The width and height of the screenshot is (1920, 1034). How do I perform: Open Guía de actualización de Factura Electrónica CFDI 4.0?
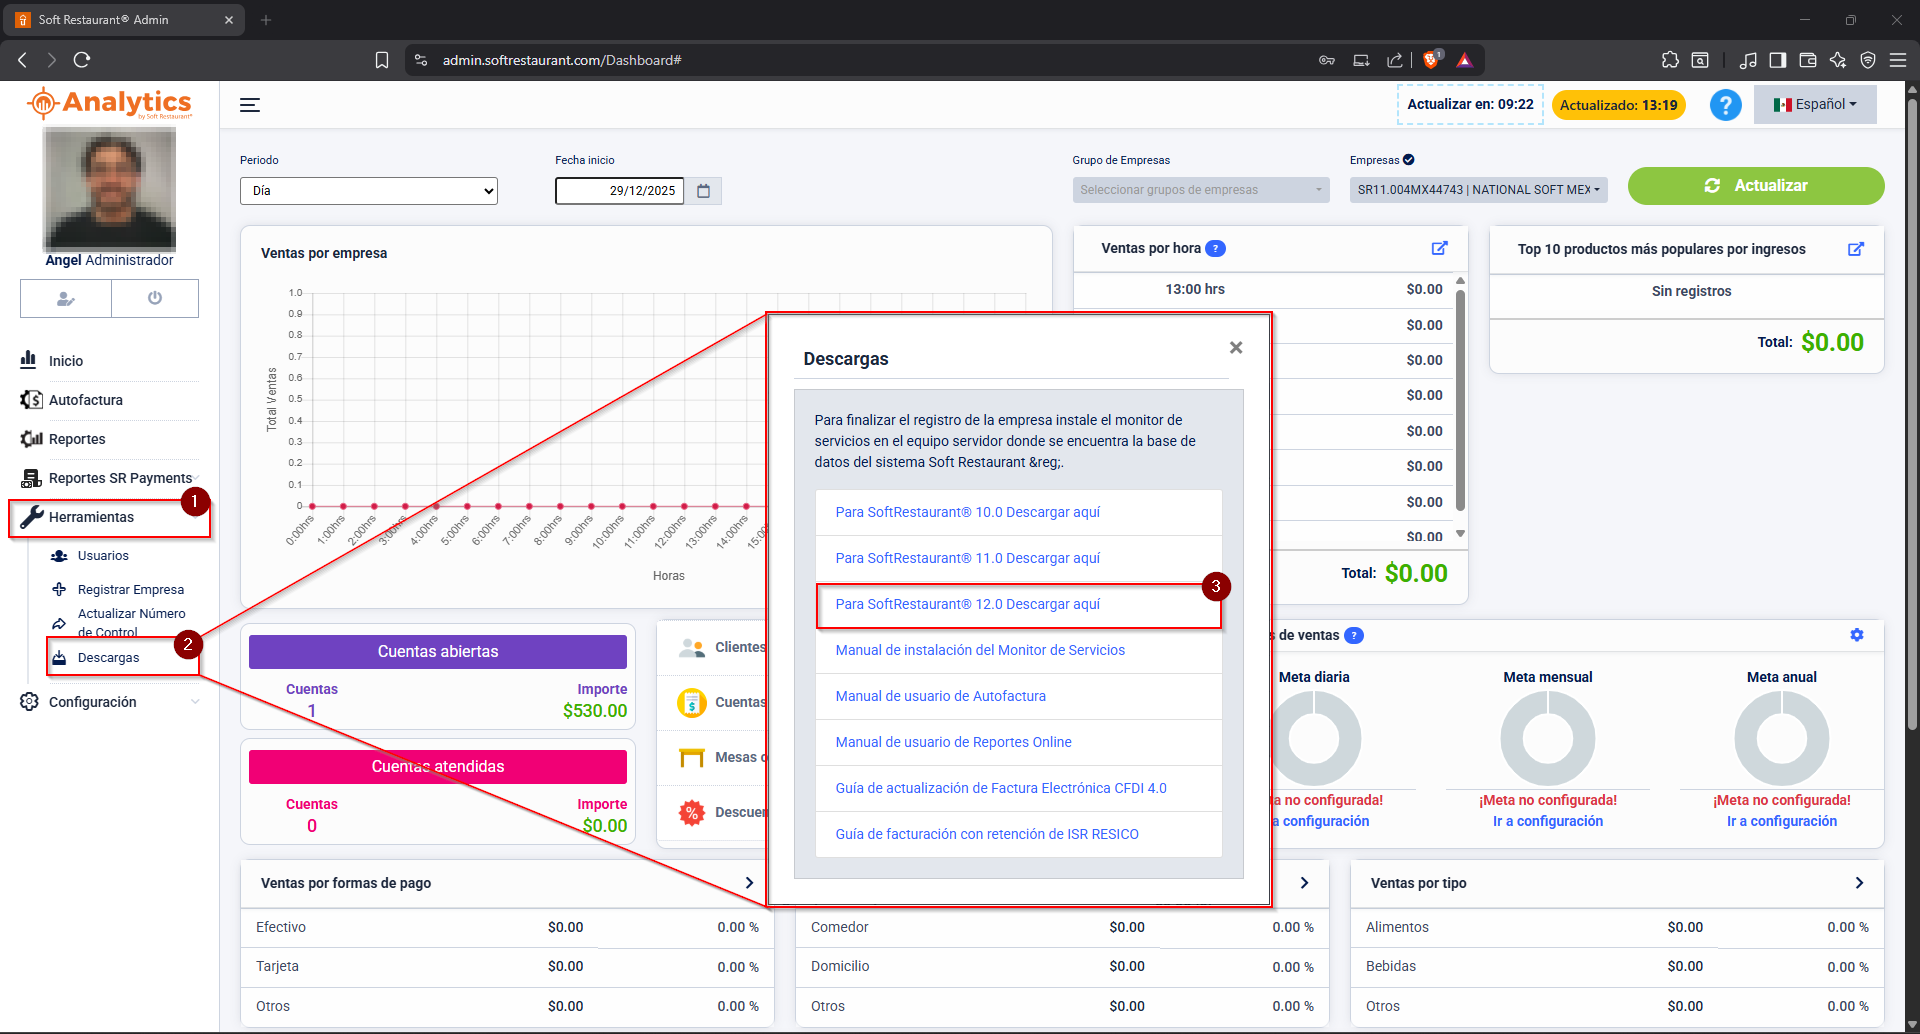point(1001,788)
